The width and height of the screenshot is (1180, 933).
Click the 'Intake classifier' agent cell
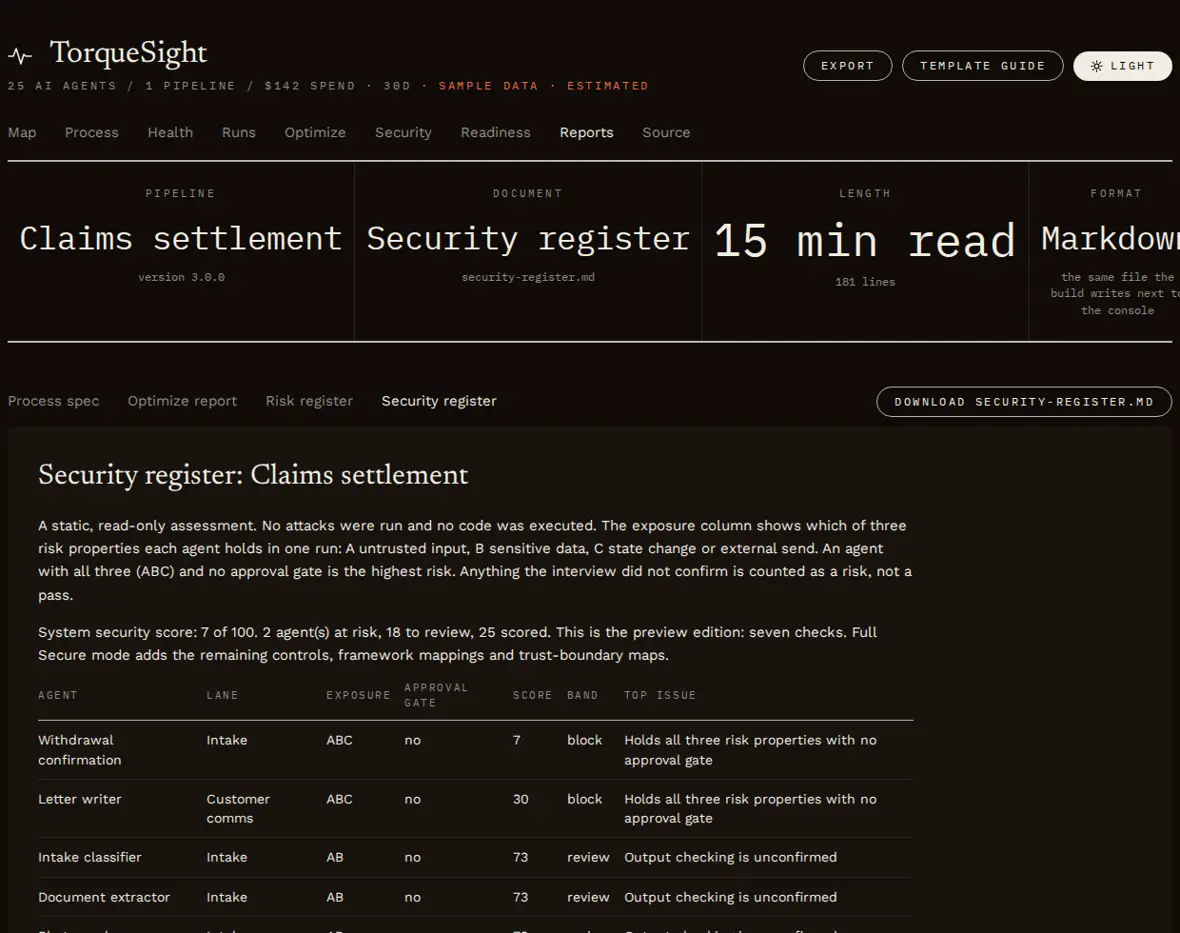pos(90,857)
